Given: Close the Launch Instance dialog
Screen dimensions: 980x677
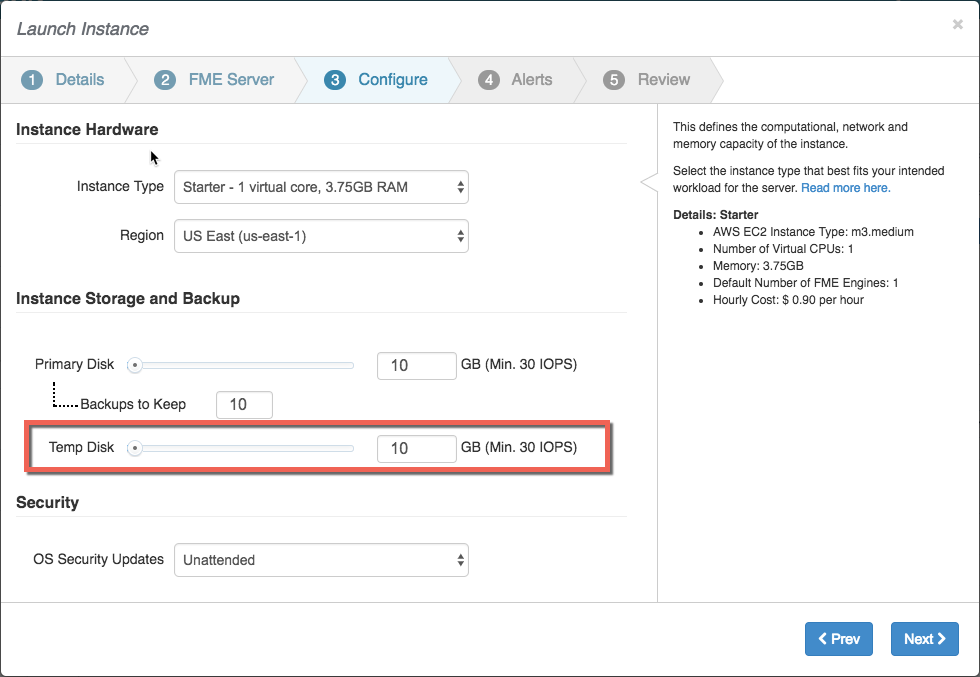Looking at the screenshot, I should click(957, 24).
